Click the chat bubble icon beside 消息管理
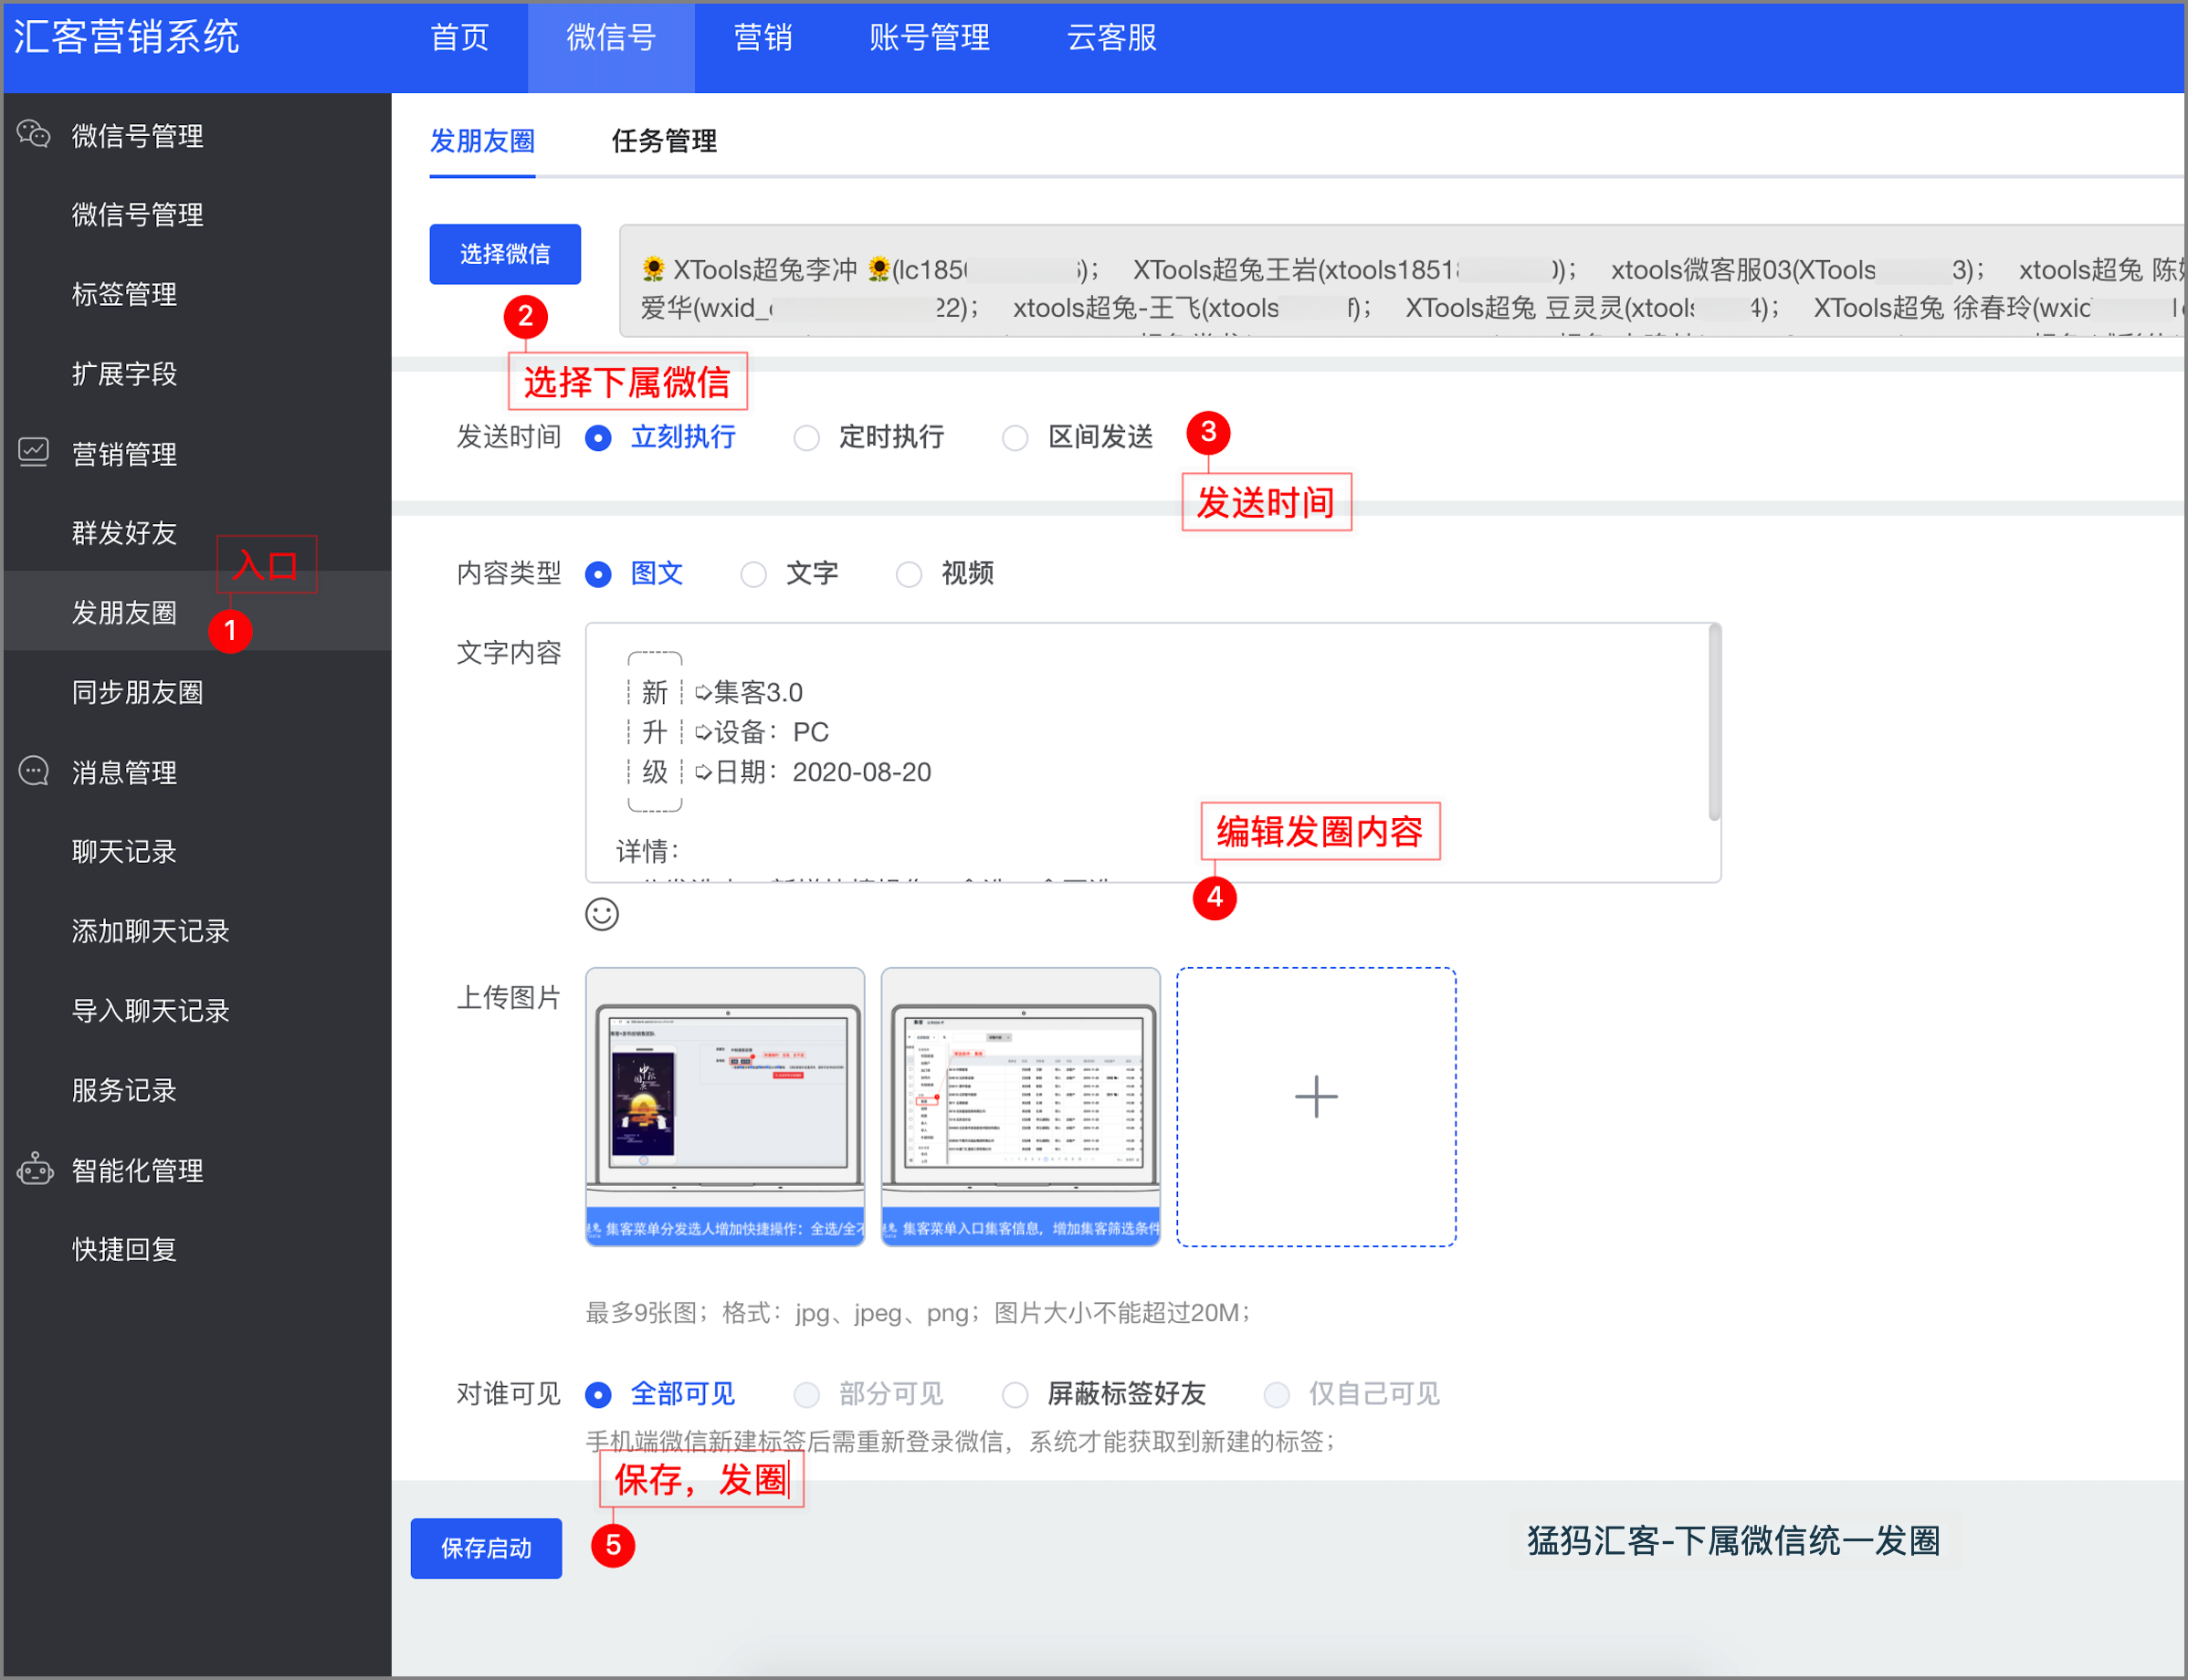2188x1680 pixels. tap(34, 771)
